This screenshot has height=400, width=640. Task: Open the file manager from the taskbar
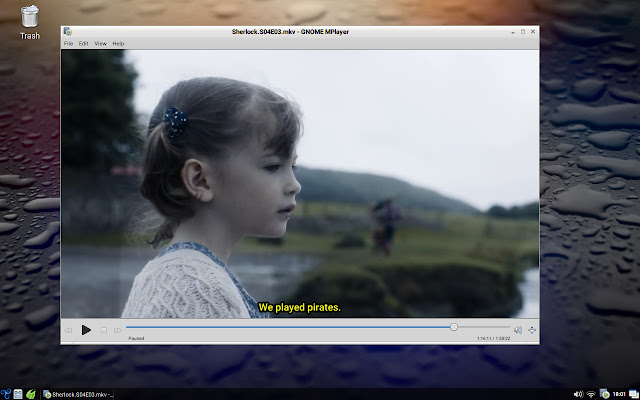18,394
